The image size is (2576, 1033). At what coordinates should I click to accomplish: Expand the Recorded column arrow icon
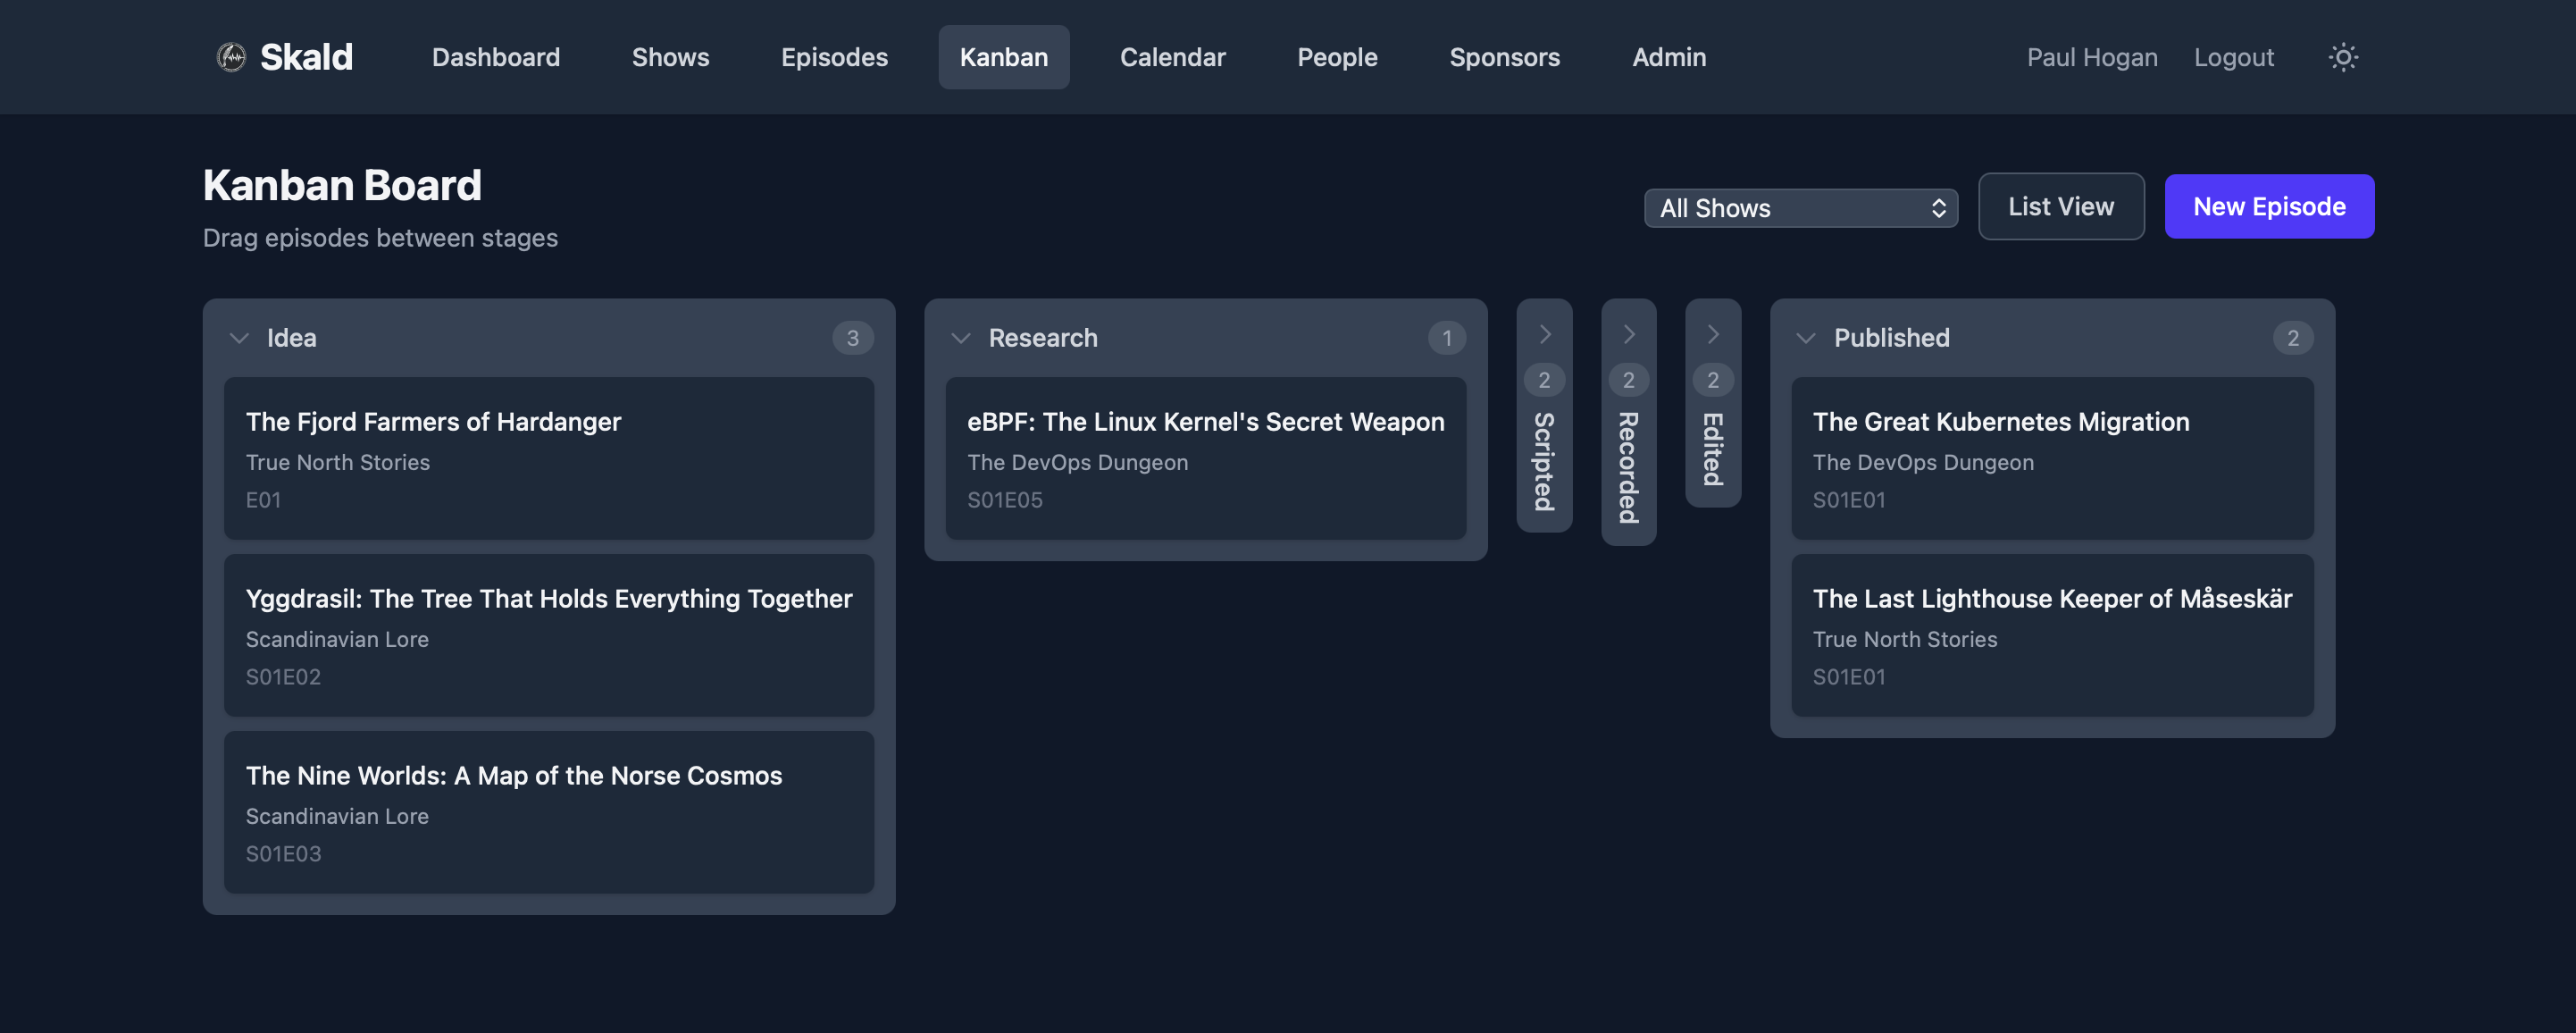point(1629,334)
